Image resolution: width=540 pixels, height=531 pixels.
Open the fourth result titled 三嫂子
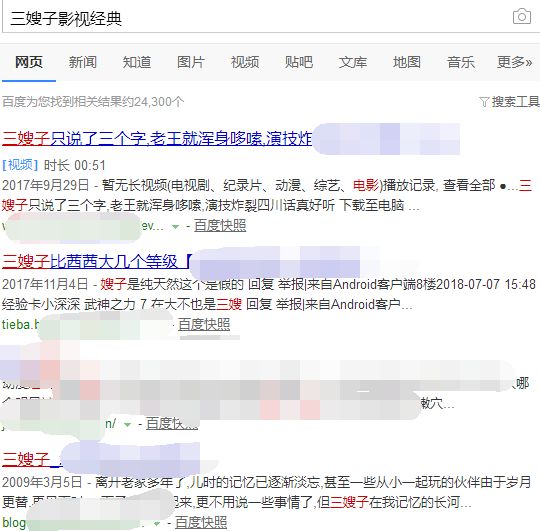(32, 459)
